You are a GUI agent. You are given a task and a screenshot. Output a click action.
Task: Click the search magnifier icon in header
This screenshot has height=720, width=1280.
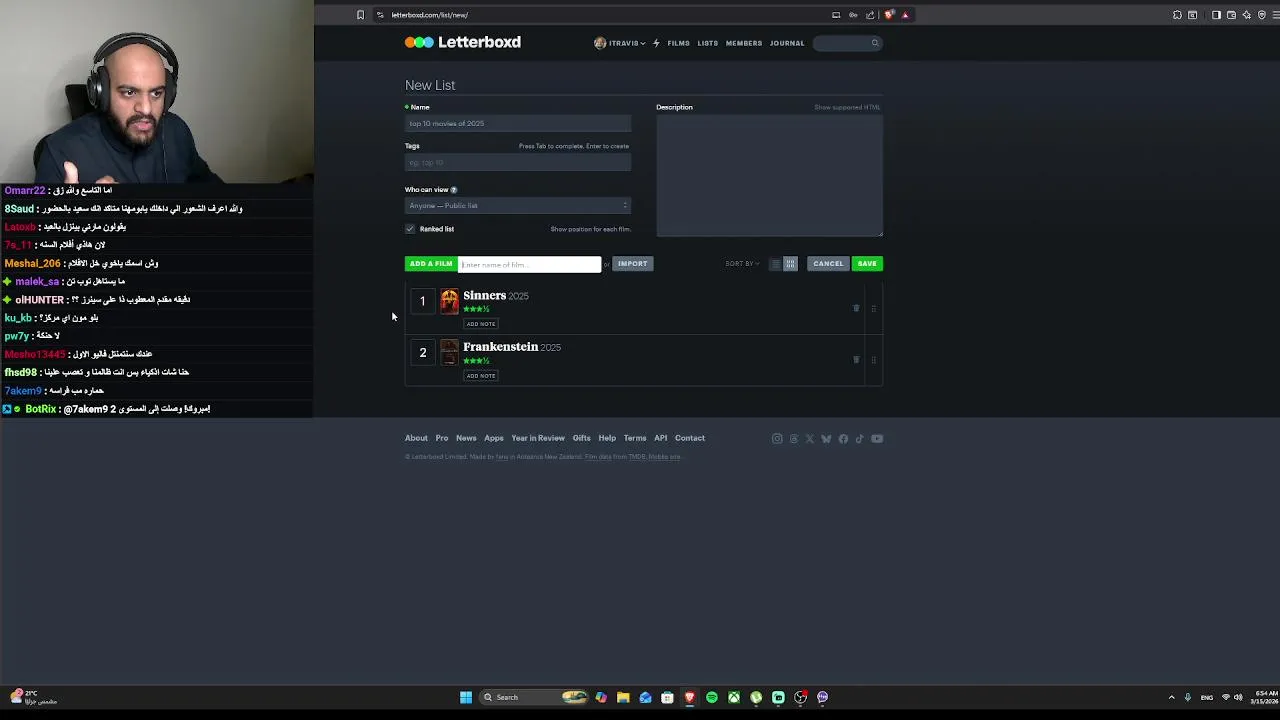(x=875, y=43)
